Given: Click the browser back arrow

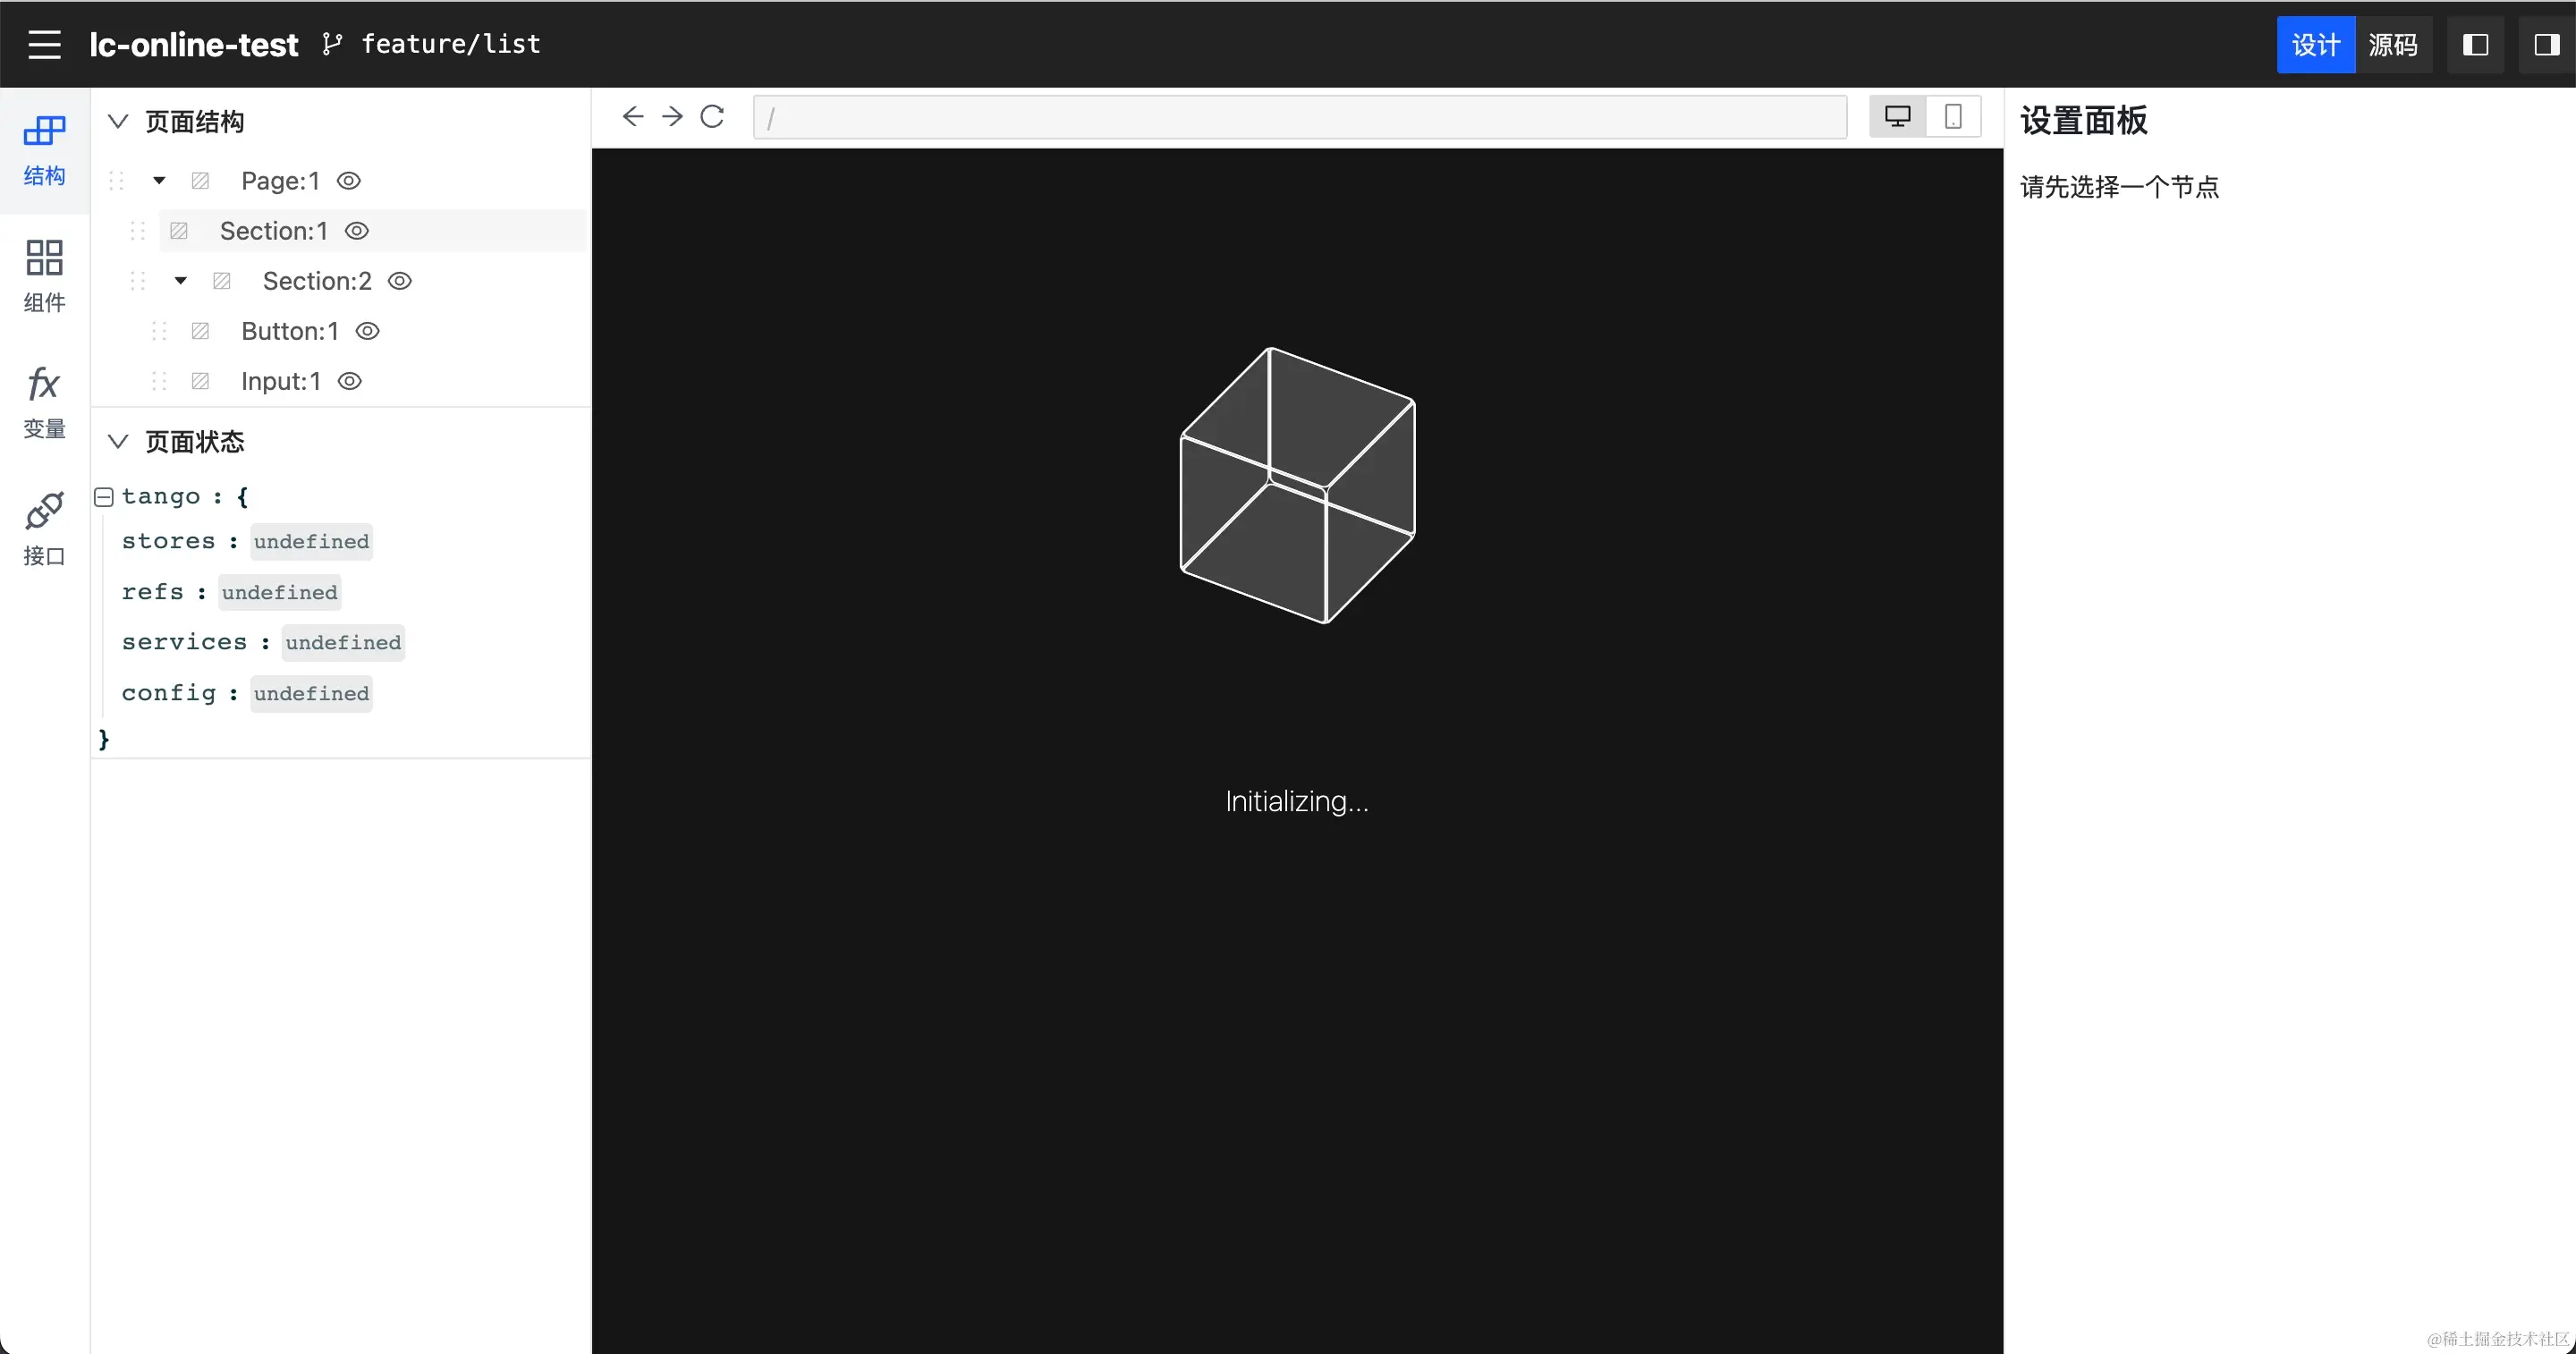Looking at the screenshot, I should click(x=632, y=117).
